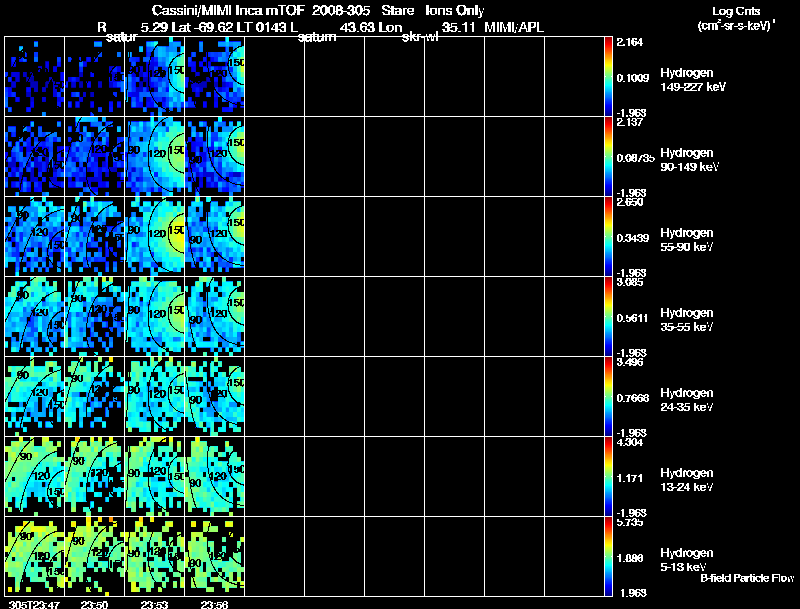
Task: Select the 90-149 keV image at 23:53
Action: [x=155, y=157]
